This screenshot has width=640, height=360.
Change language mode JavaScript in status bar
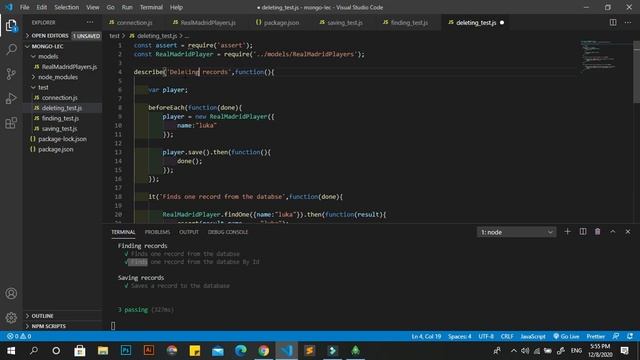click(x=533, y=336)
